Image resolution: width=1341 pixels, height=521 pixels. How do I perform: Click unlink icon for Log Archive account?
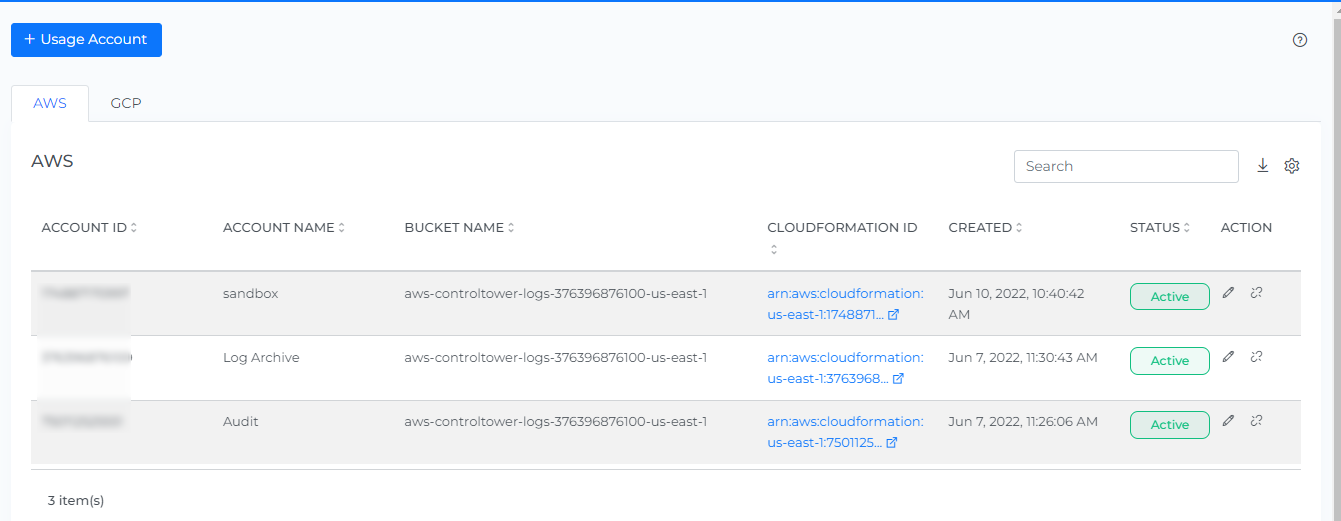pyautogui.click(x=1257, y=357)
